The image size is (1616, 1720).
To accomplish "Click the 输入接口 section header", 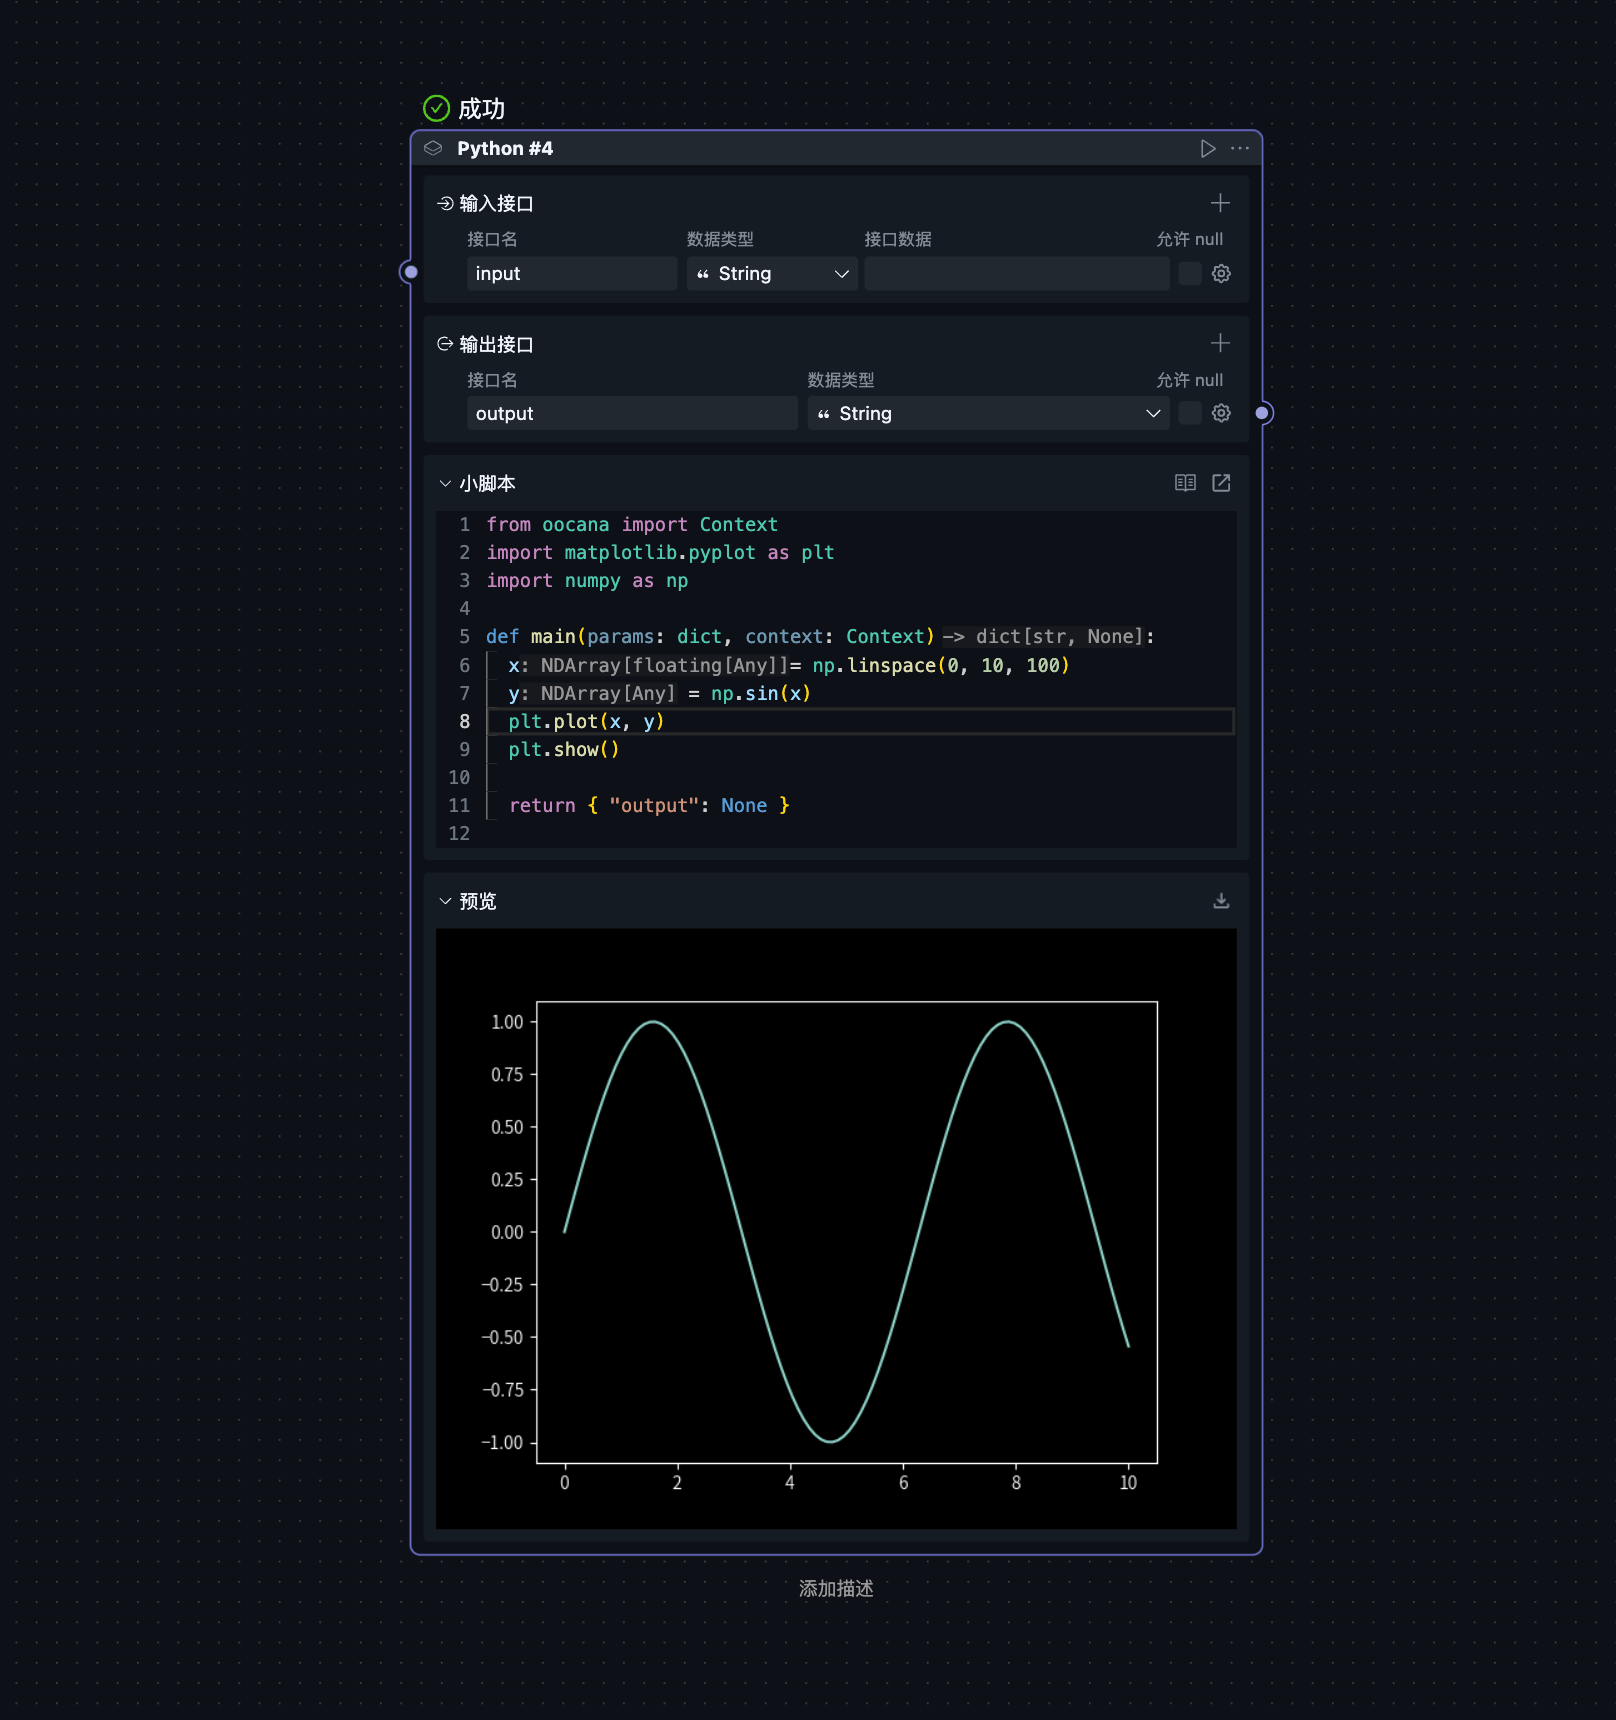I will pyautogui.click(x=496, y=204).
